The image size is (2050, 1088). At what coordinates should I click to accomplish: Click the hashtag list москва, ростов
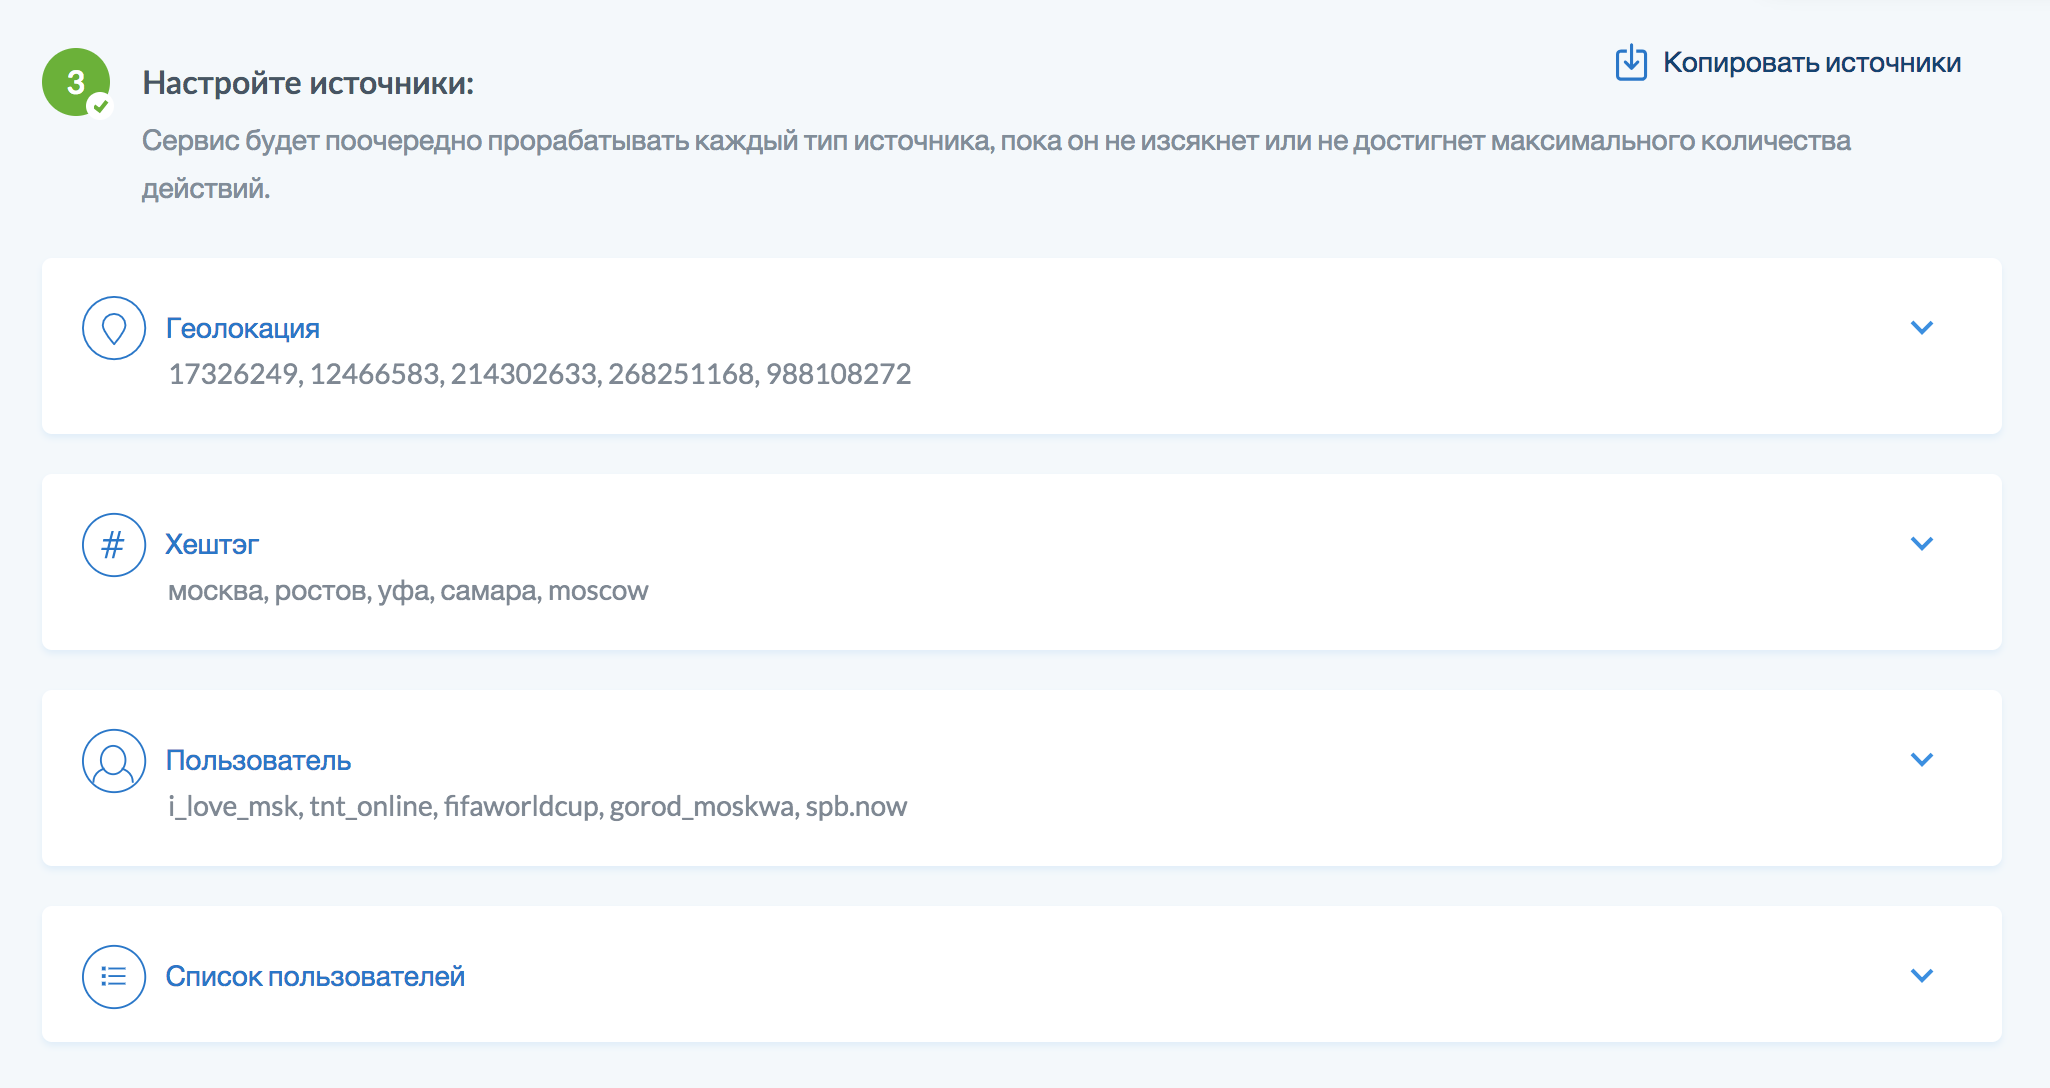408,590
